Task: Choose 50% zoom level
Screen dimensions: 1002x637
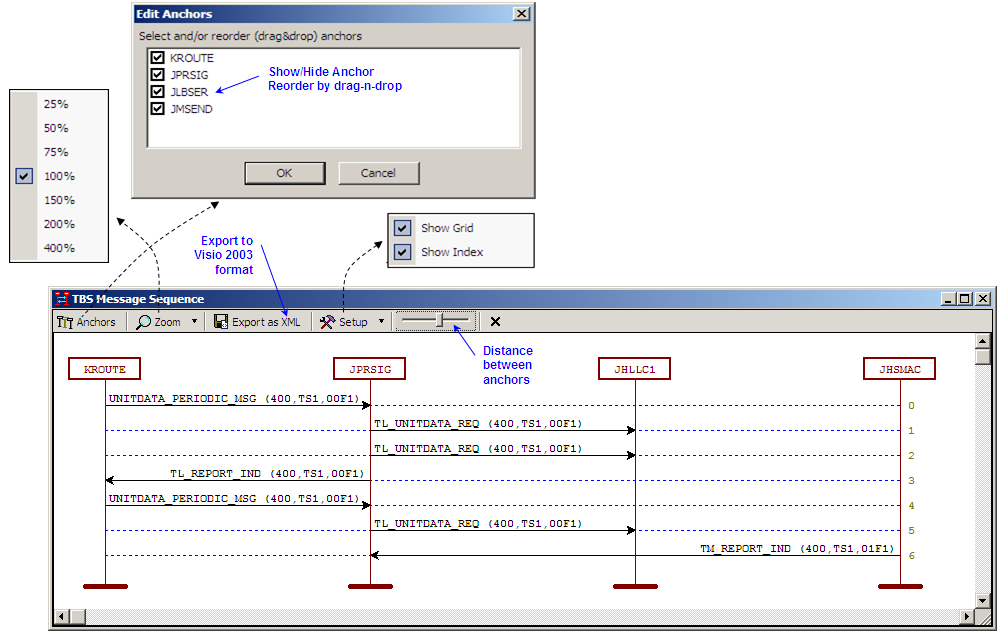Action: tap(56, 128)
